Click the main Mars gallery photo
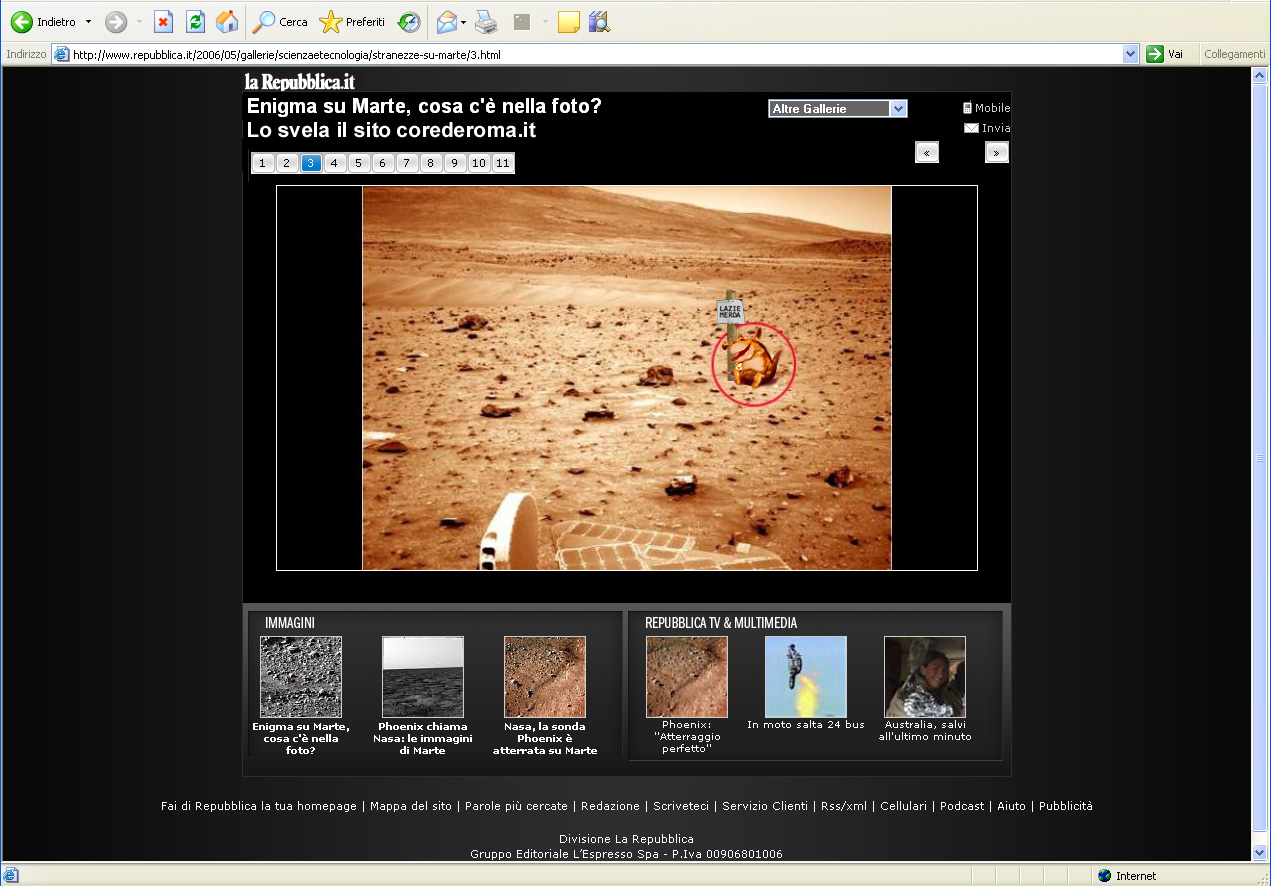Viewport: 1271px width, 886px height. pos(627,378)
